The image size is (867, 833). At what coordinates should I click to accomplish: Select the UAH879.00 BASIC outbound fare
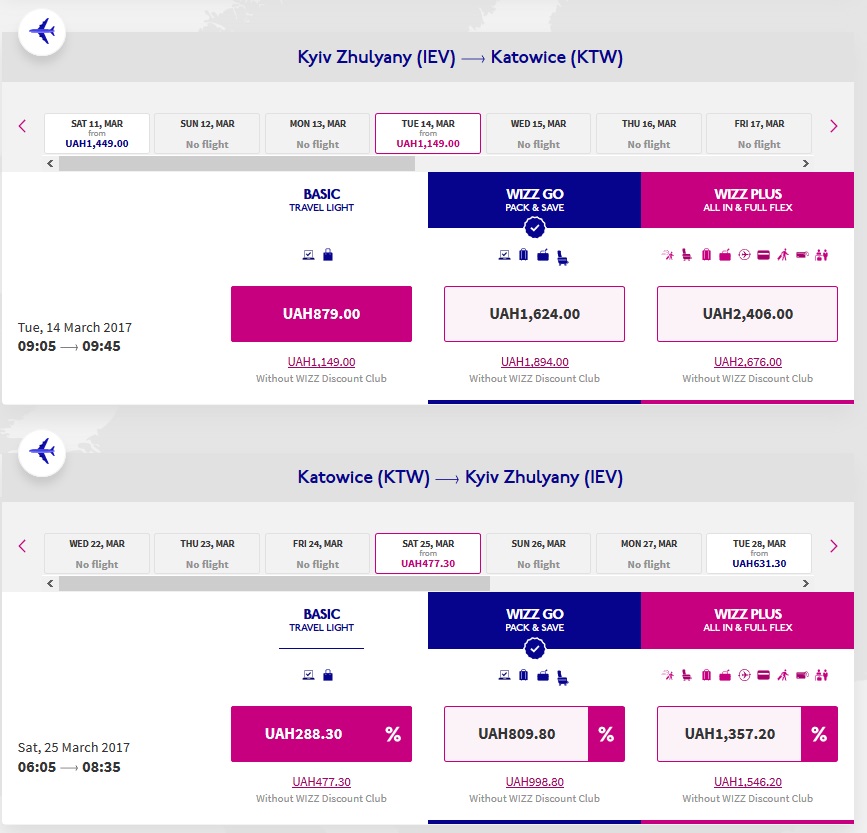tap(321, 314)
